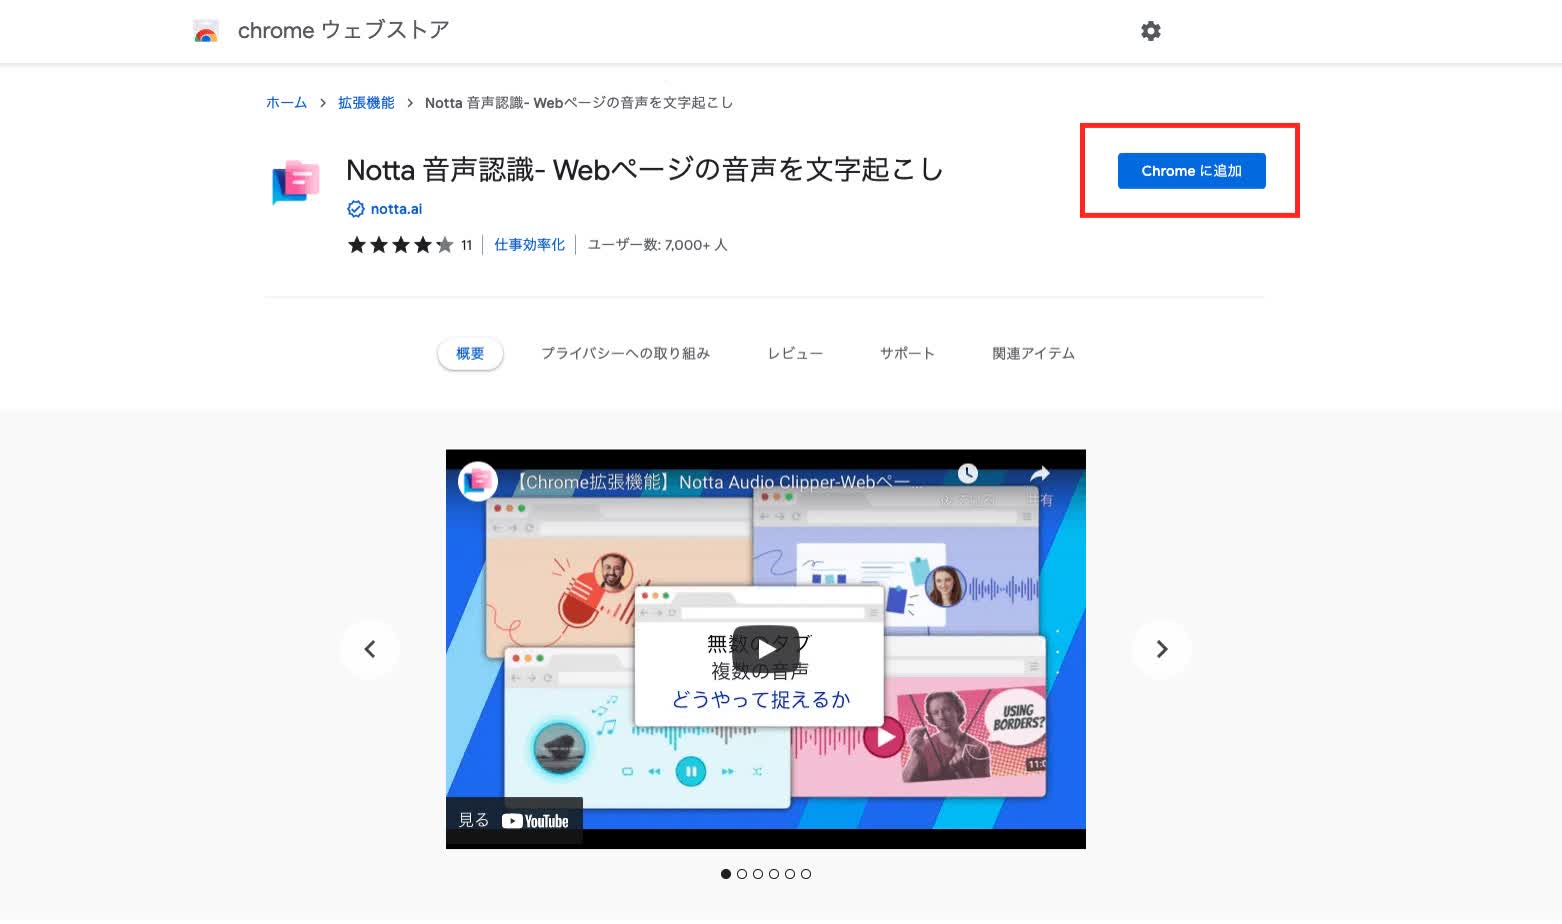Click the Notta extension logo icon
1562x924 pixels.
click(296, 183)
